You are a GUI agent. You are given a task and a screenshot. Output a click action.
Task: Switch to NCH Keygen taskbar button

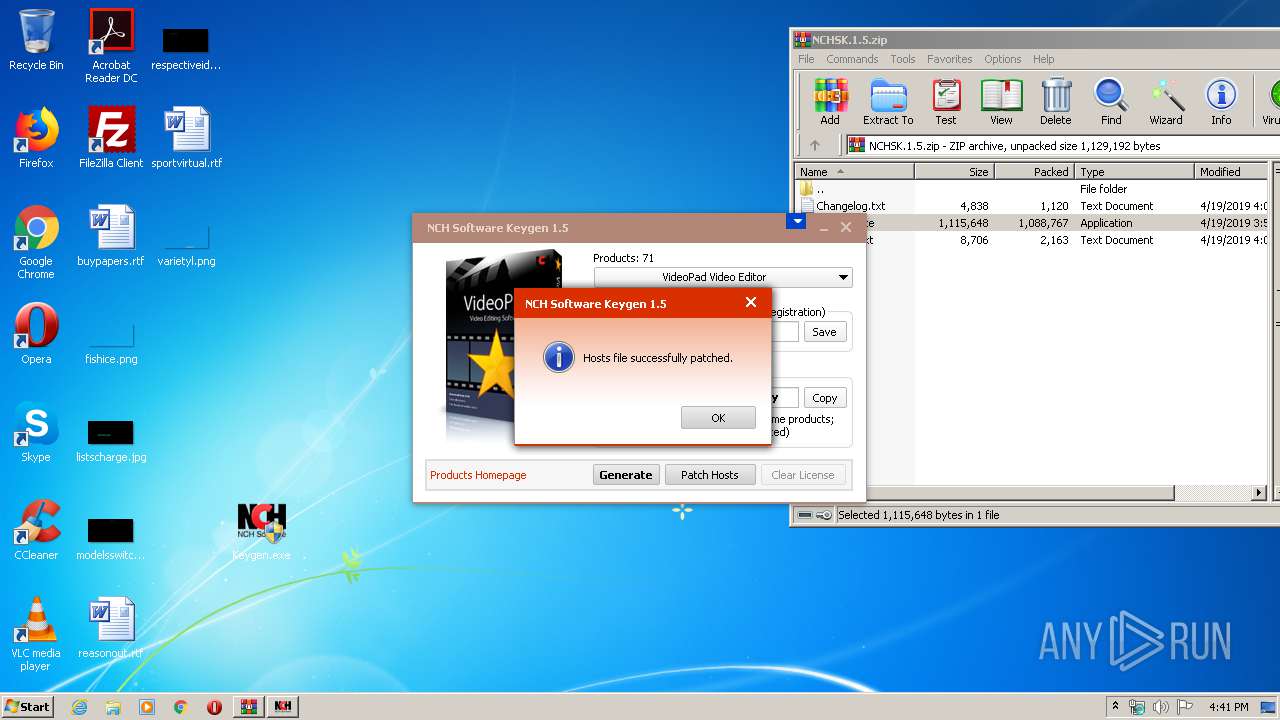click(x=283, y=707)
